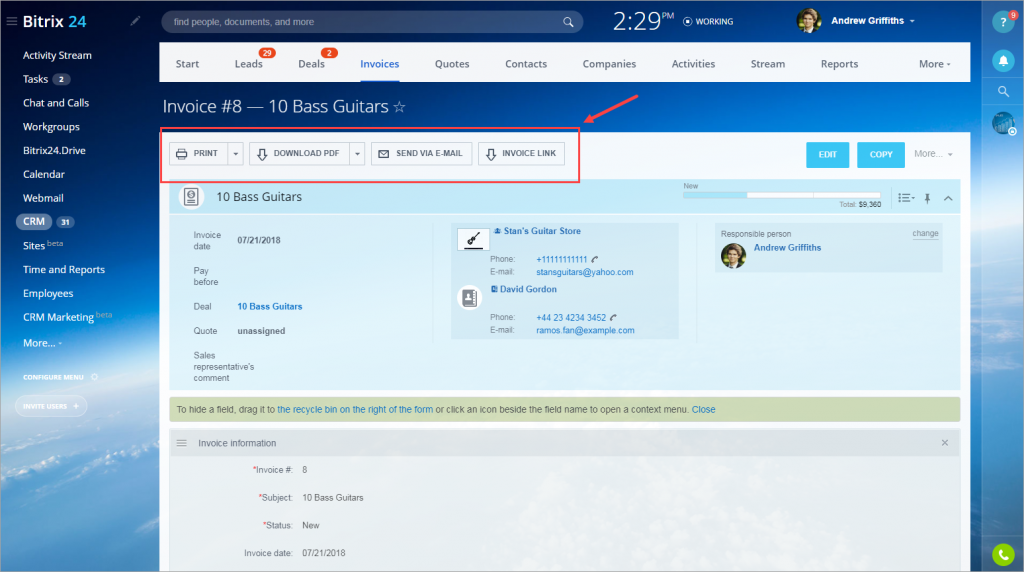Expand the More... item in left sidebar
1024x572 pixels.
click(x=42, y=343)
